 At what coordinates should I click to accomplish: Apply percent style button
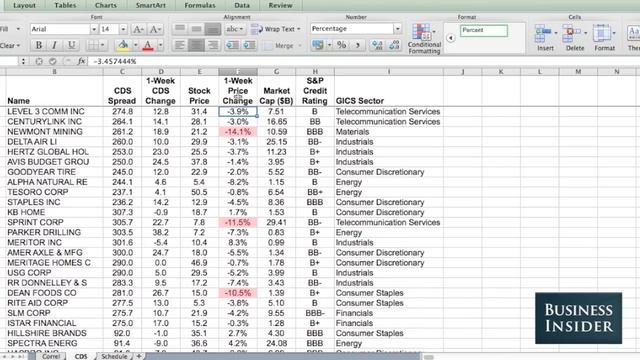(342, 45)
